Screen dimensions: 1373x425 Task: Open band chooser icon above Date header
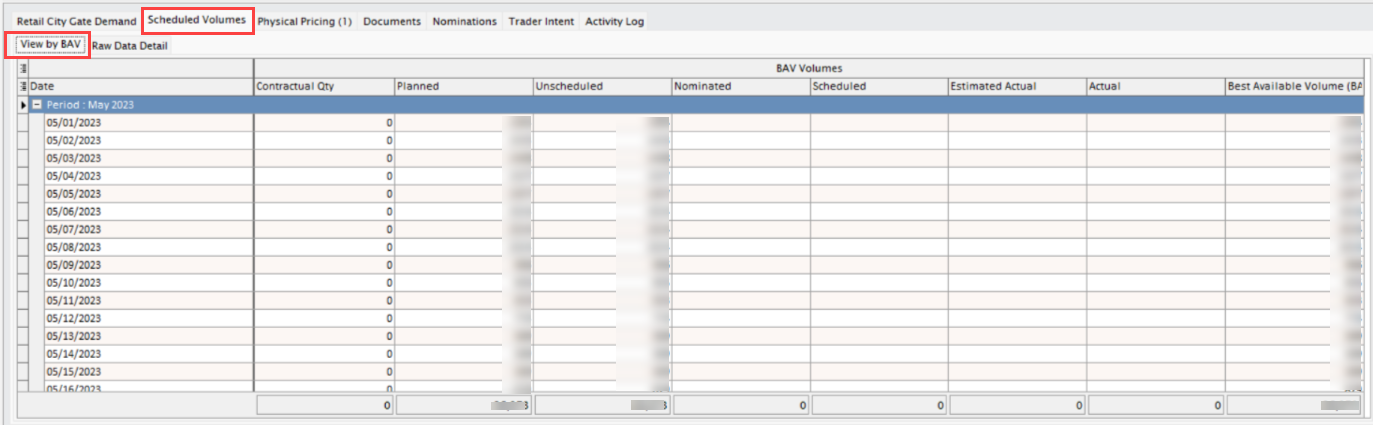pos(23,68)
